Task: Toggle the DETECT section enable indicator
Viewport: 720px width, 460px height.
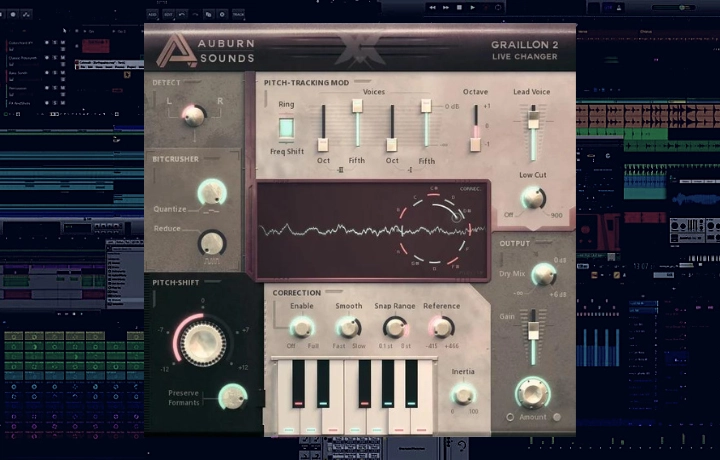Action: (x=192, y=82)
